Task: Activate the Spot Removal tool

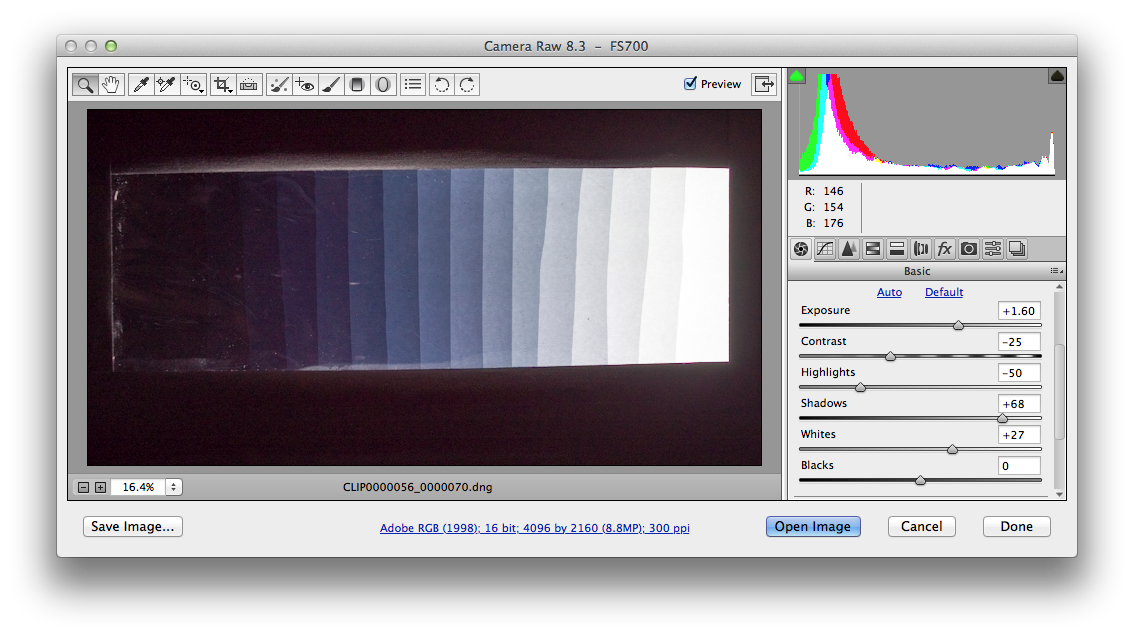Action: pyautogui.click(x=280, y=85)
